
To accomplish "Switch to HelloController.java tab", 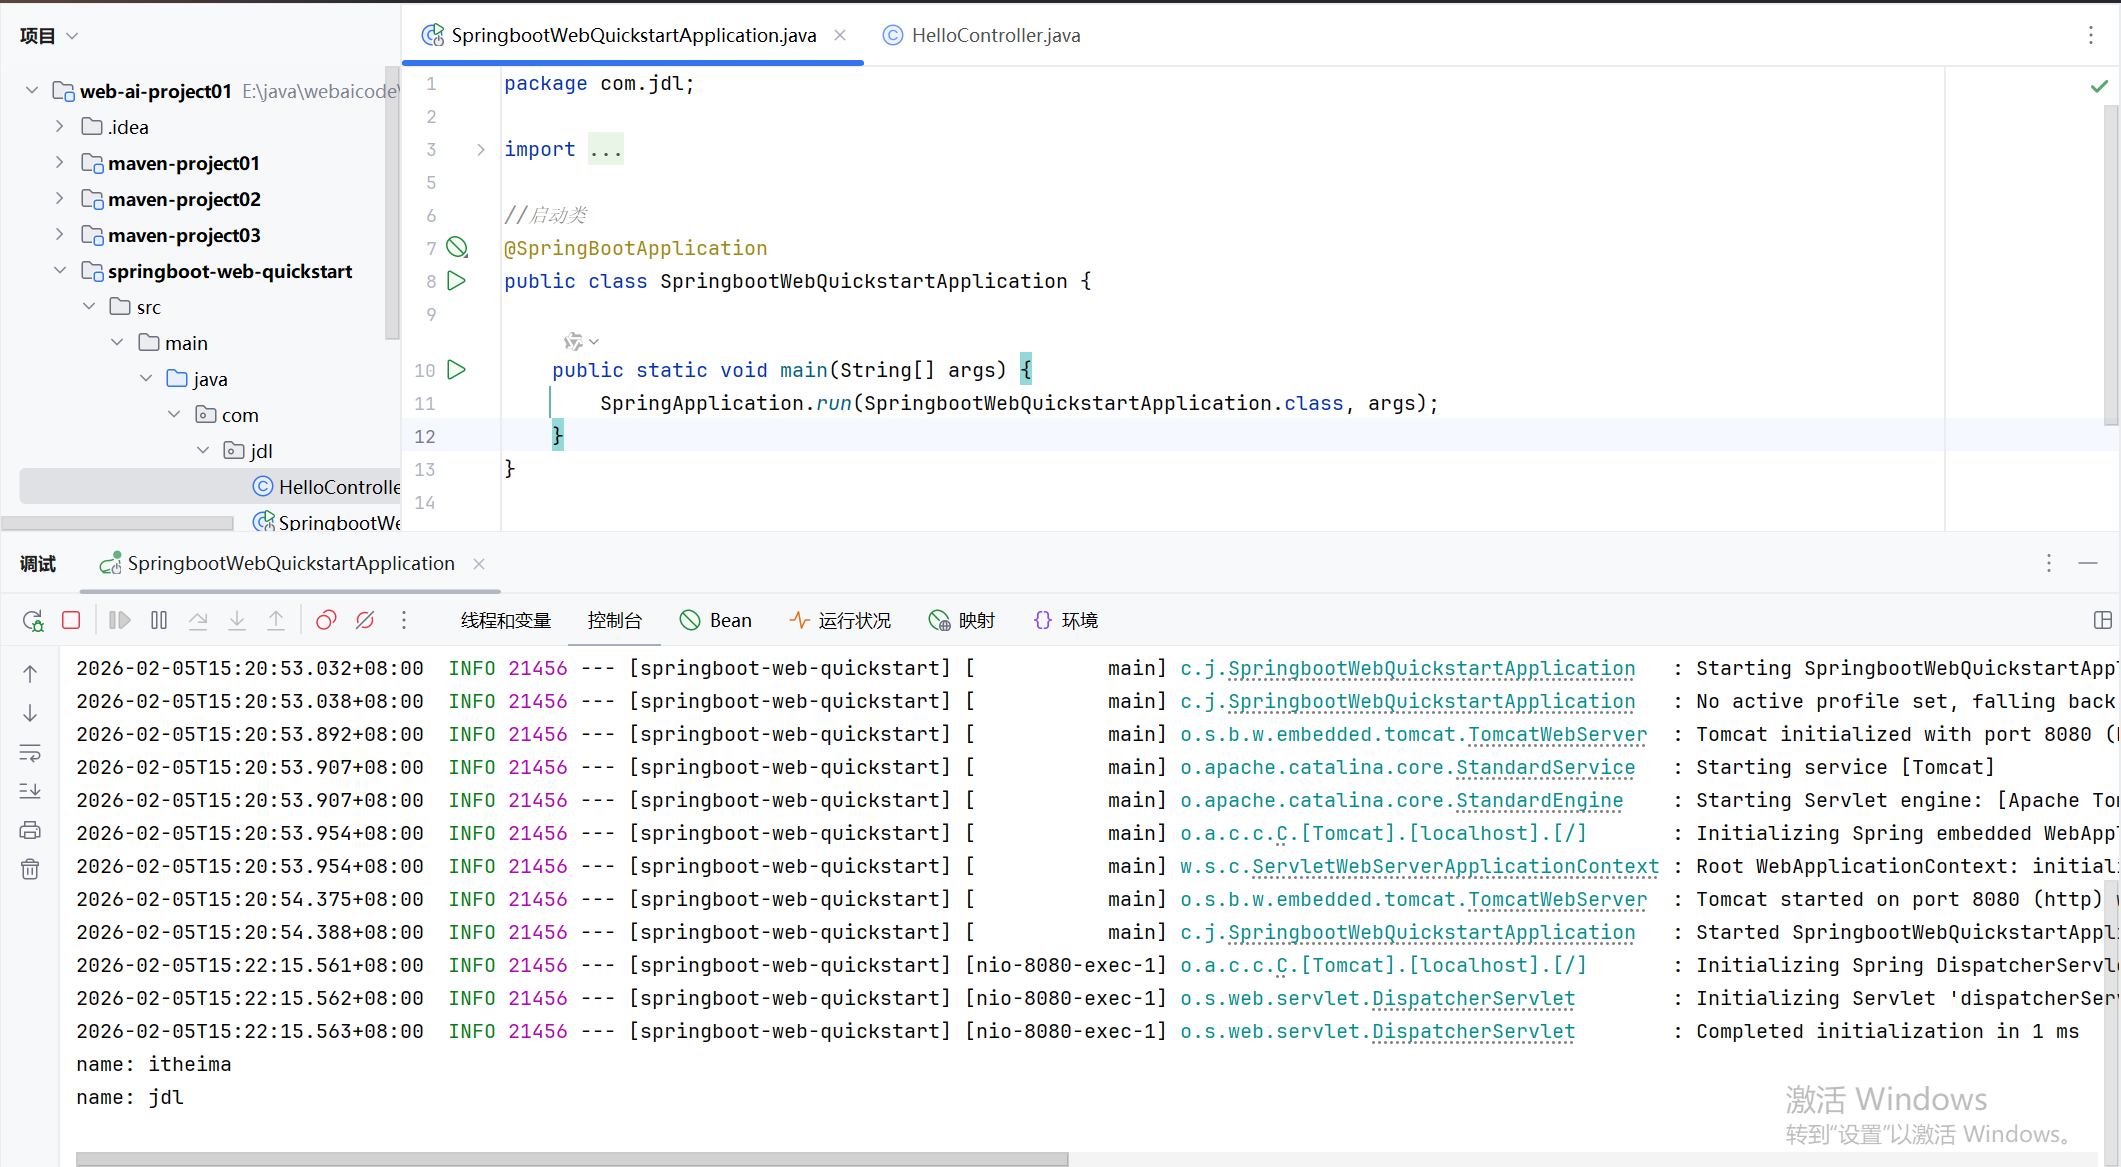I will 995,36.
